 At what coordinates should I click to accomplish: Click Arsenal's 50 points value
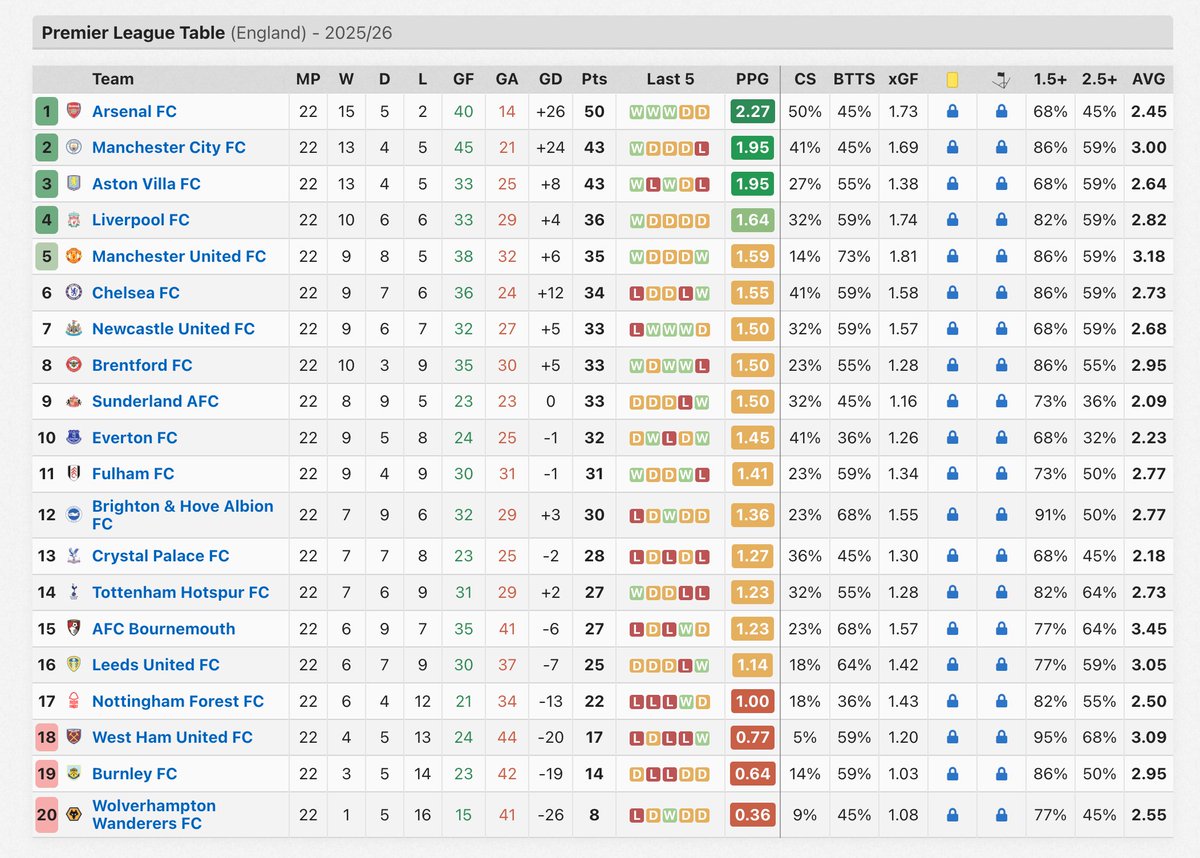[x=594, y=112]
